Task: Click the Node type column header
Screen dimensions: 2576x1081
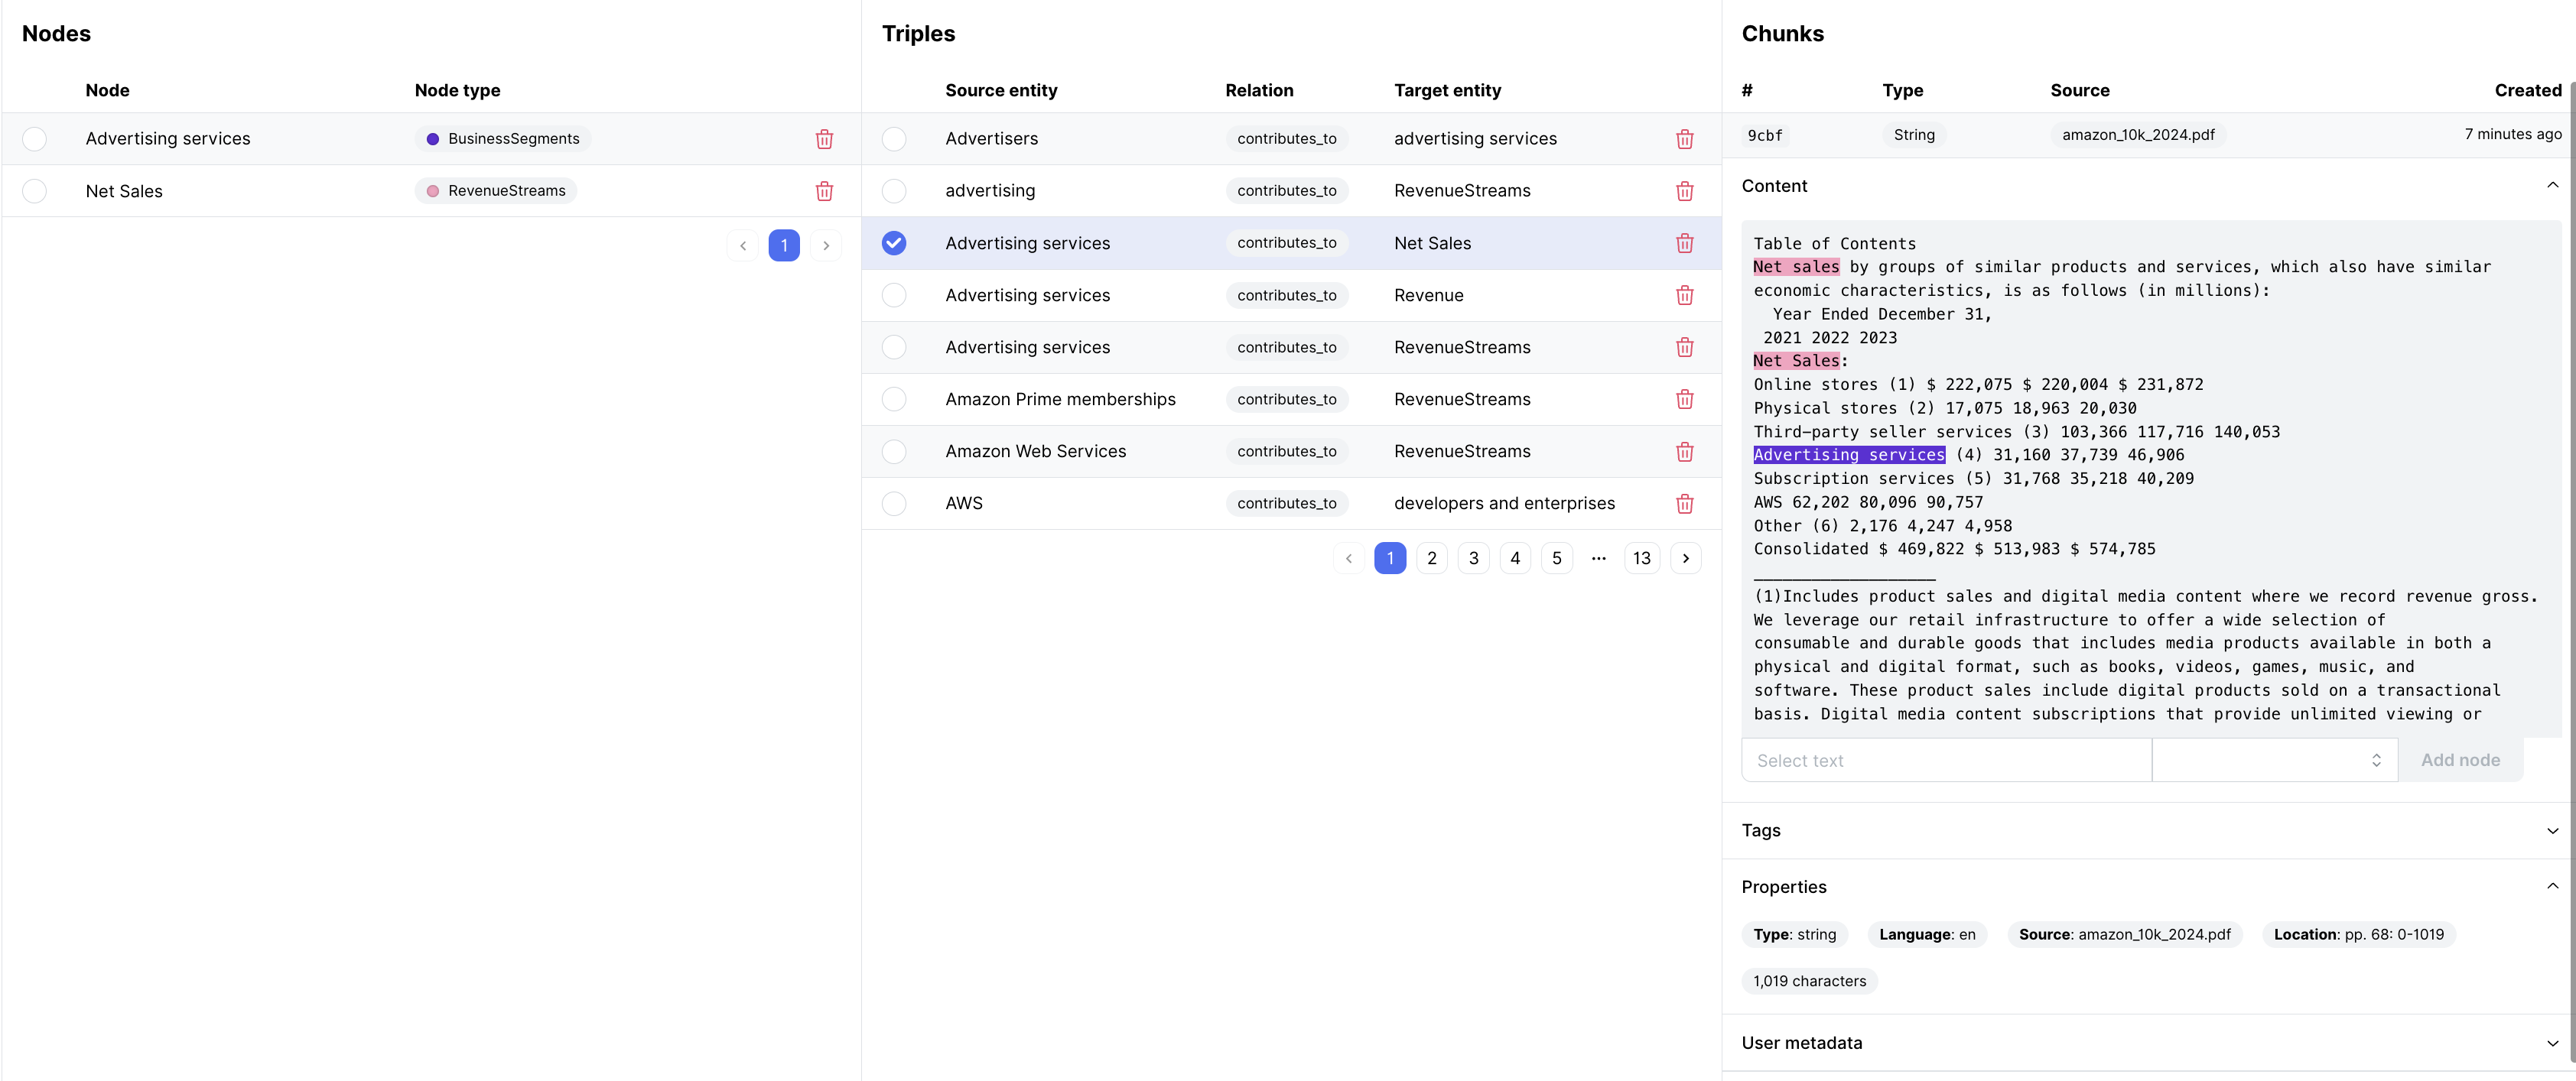Action: (x=457, y=90)
